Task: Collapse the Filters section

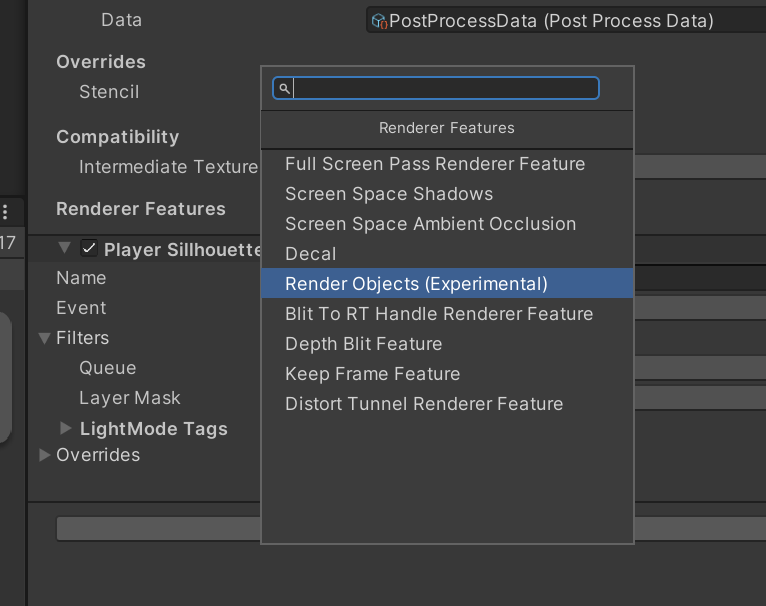Action: [44, 338]
